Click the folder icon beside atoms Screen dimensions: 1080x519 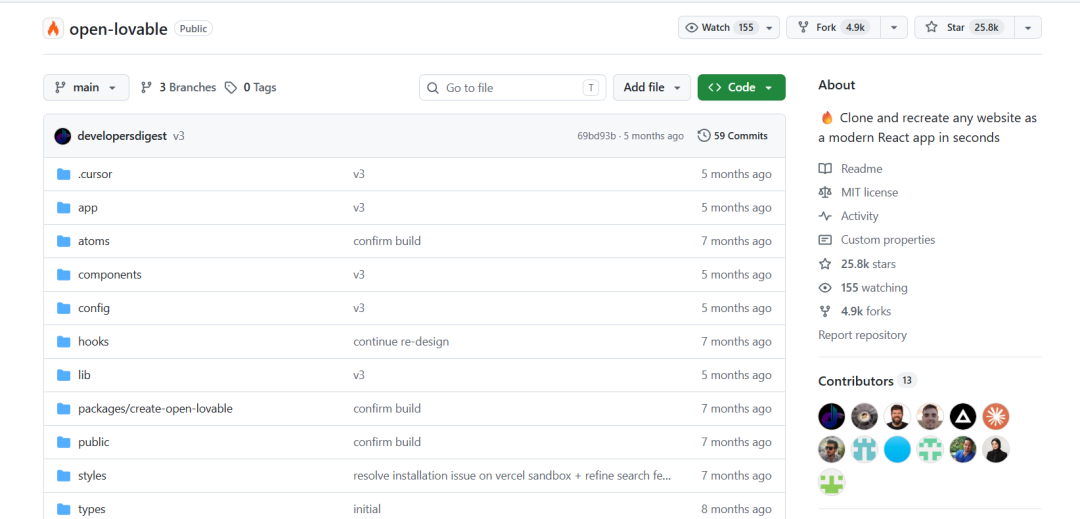64,241
